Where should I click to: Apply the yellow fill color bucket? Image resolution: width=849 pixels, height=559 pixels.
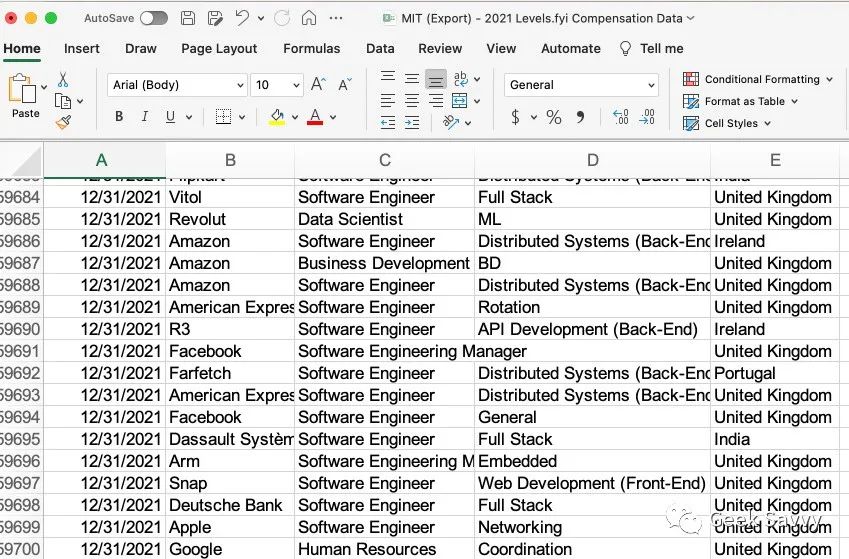tap(277, 116)
